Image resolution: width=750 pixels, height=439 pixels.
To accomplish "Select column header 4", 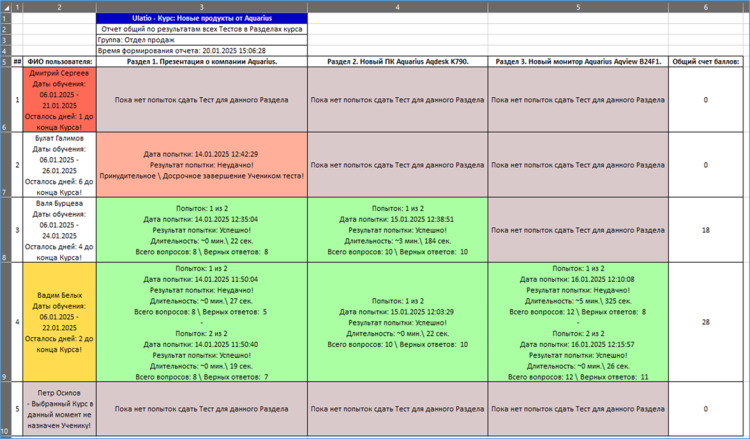I will [x=398, y=7].
